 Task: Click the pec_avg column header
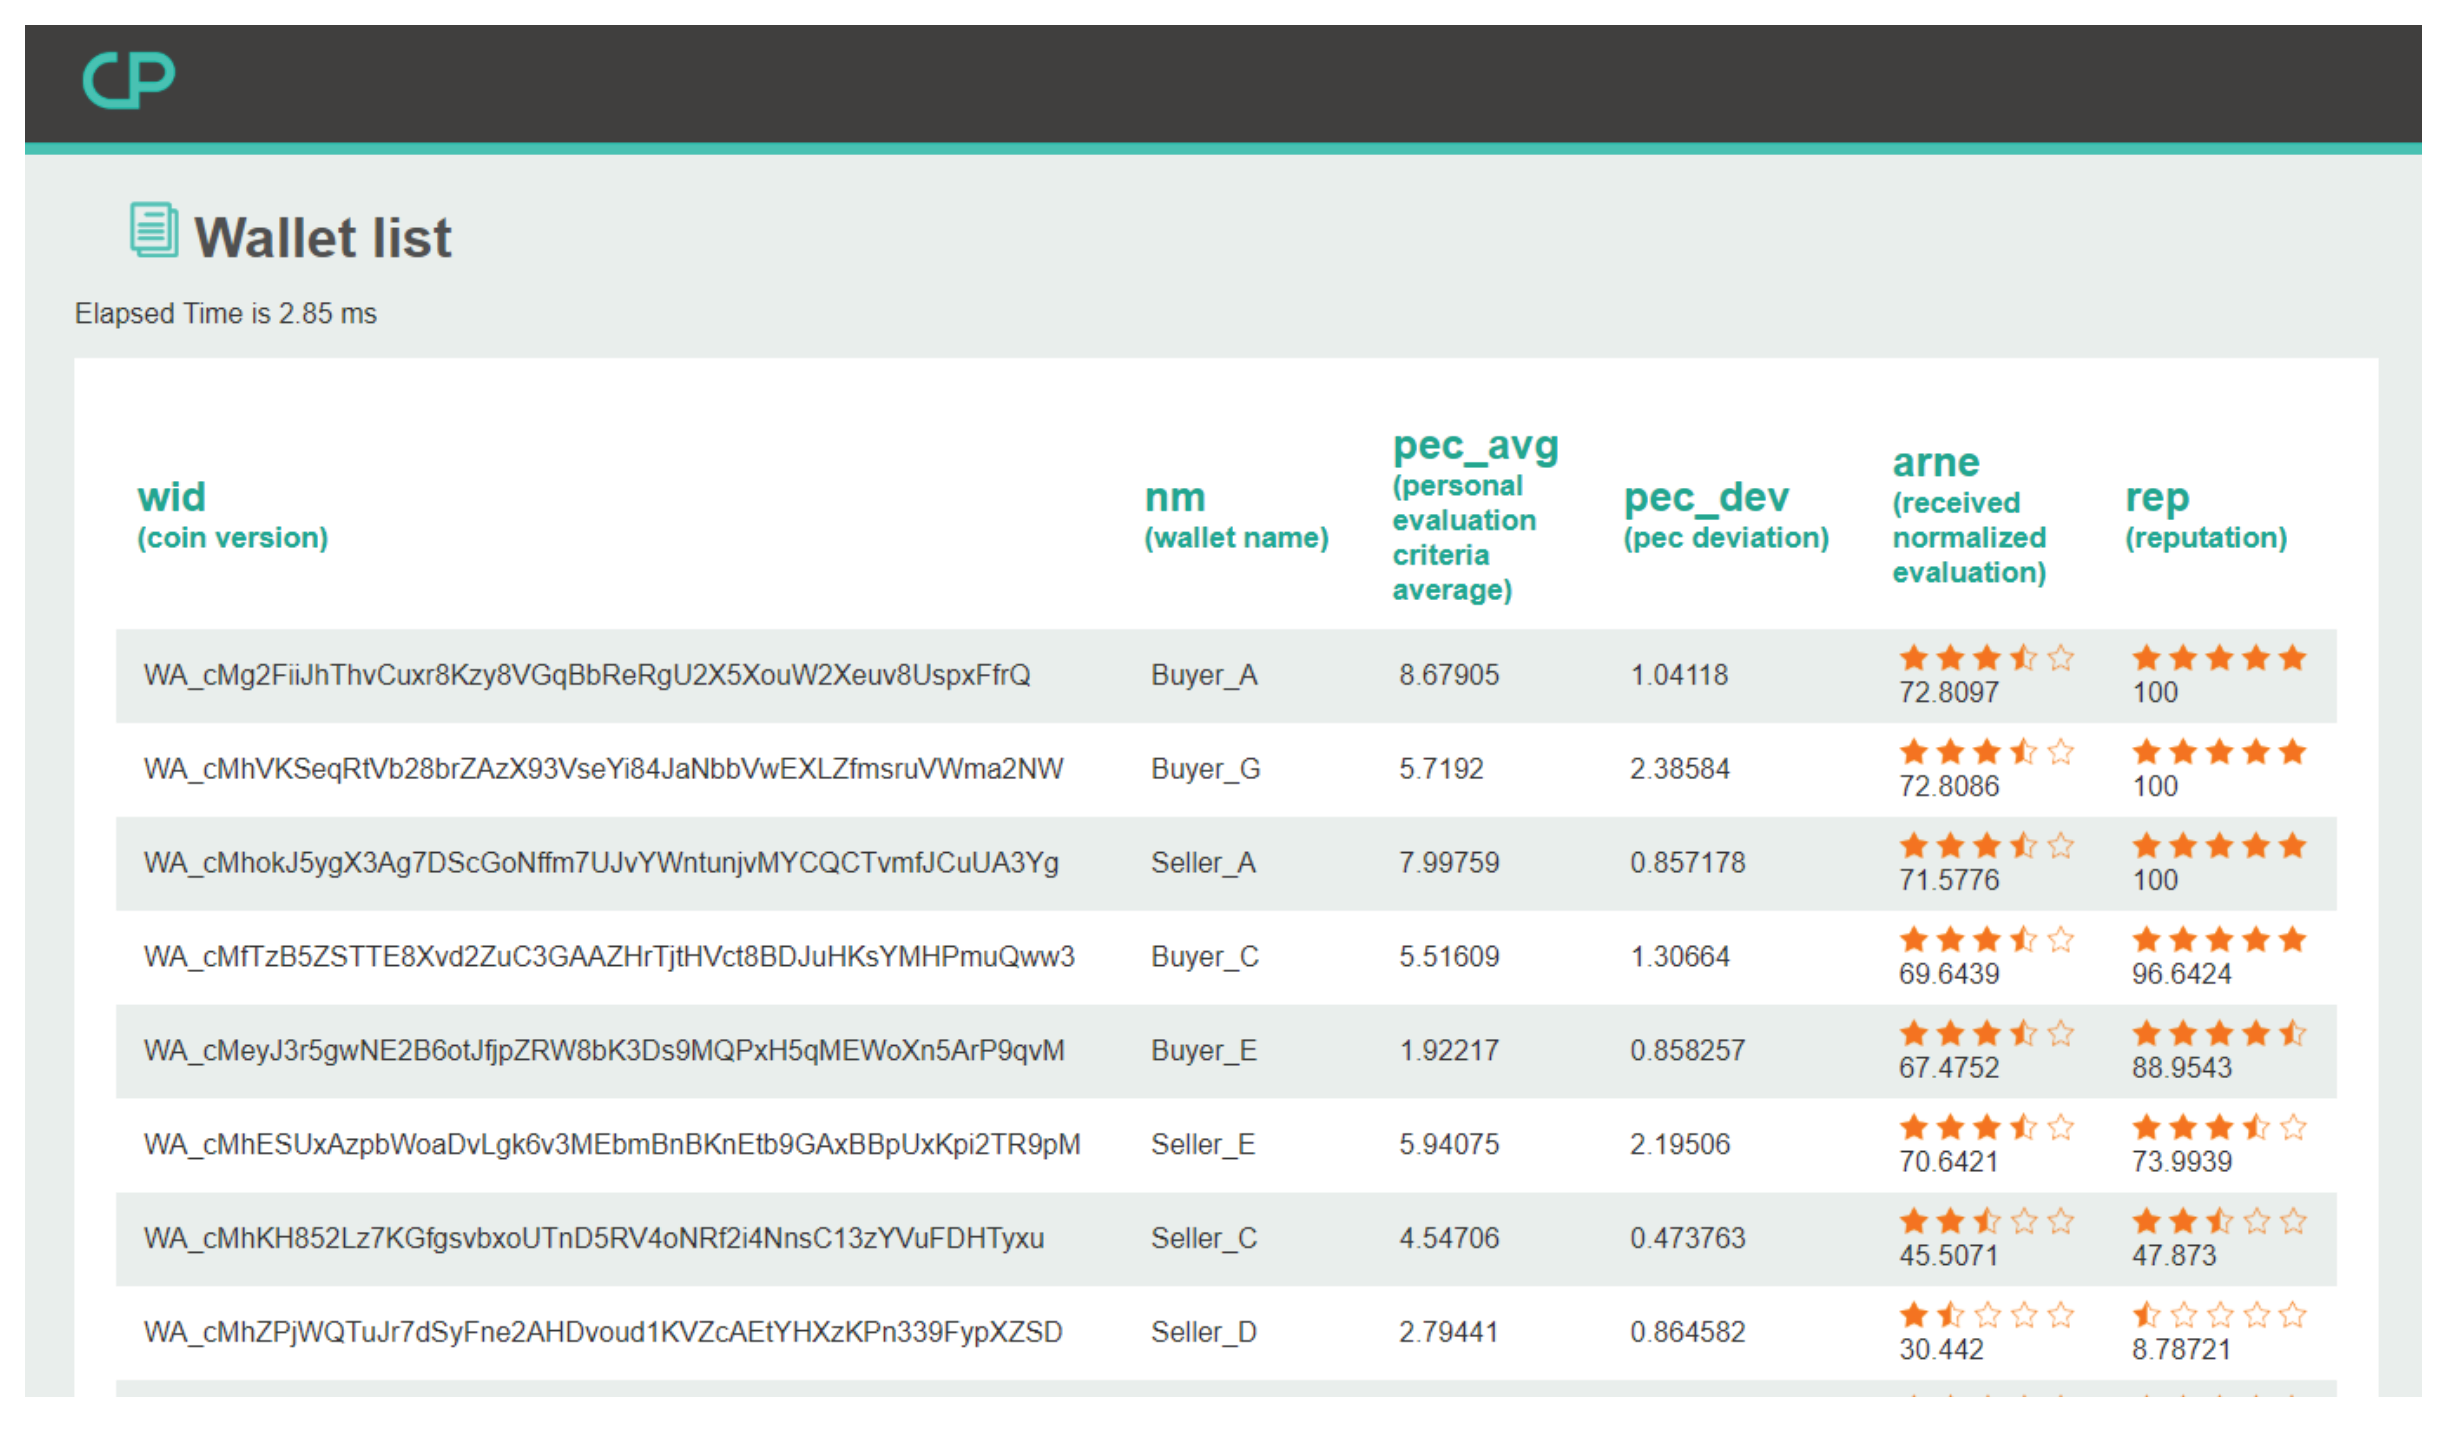pos(1475,446)
